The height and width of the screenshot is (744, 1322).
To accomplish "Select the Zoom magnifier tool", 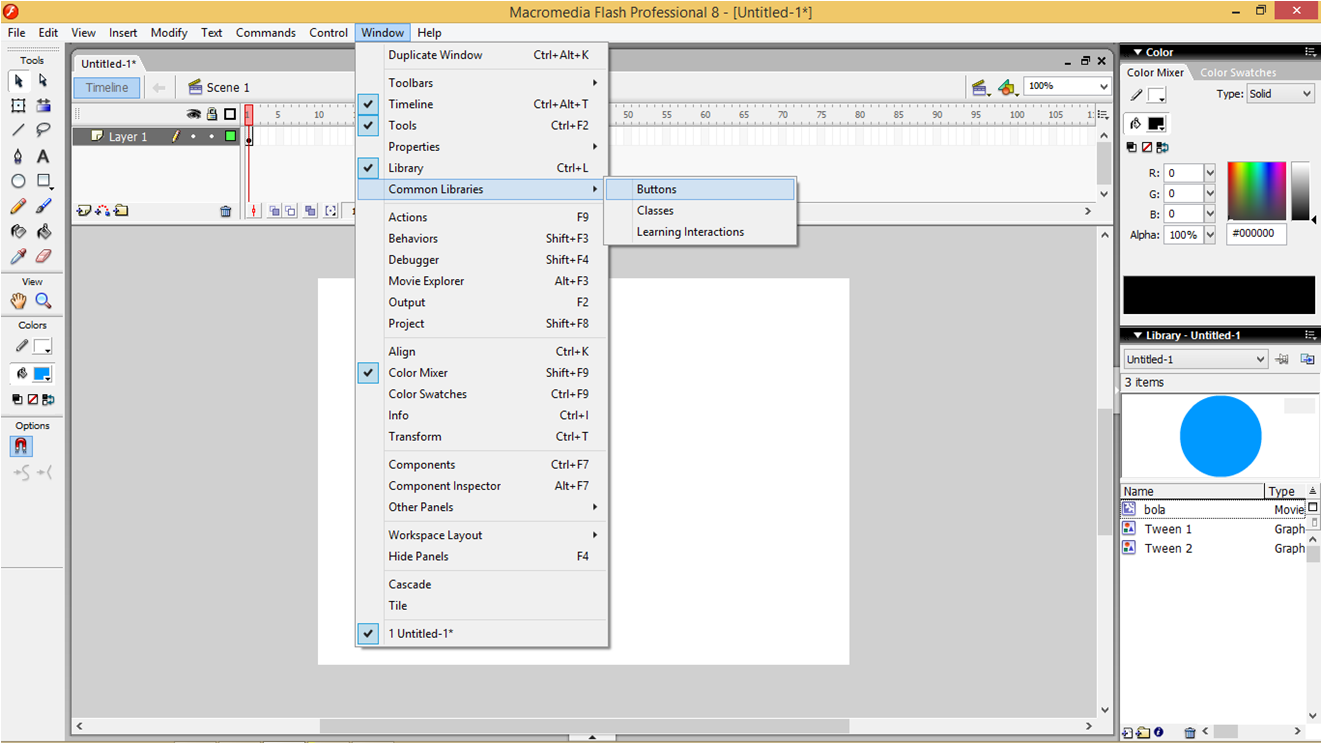I will 43,300.
